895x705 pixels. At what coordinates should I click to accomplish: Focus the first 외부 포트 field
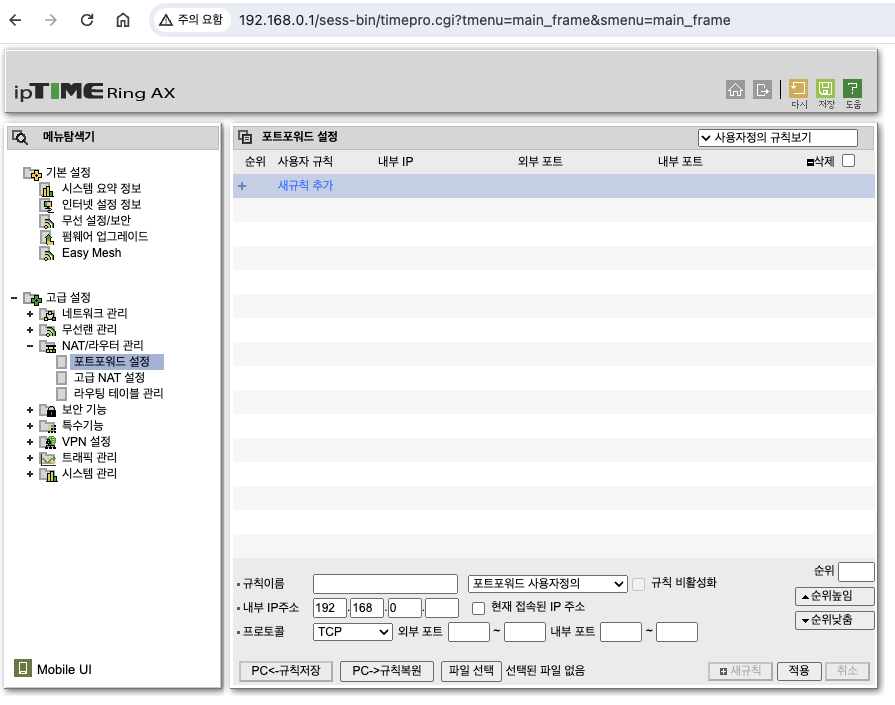point(469,632)
